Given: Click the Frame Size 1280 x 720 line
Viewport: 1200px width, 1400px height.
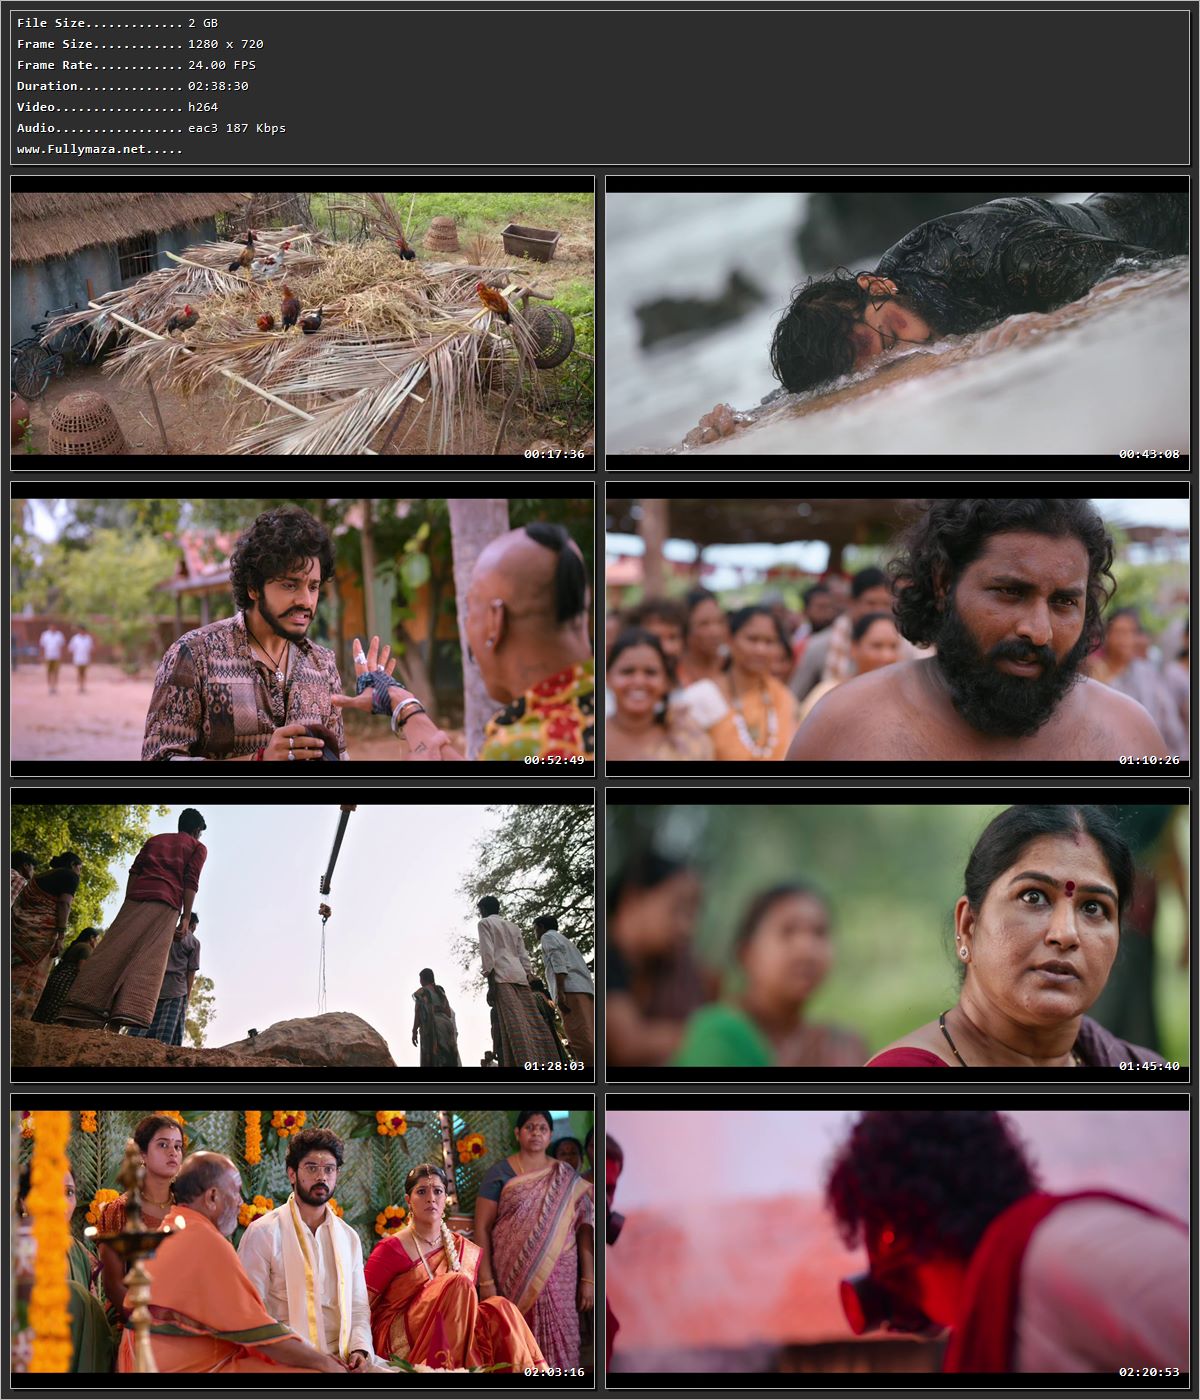Looking at the screenshot, I should pyautogui.click(x=140, y=44).
